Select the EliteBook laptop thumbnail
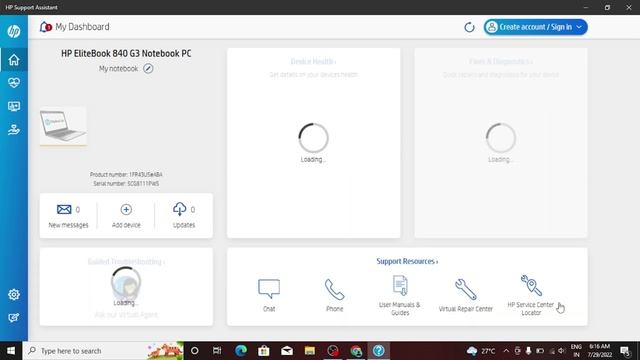The image size is (640, 360). pos(63,126)
